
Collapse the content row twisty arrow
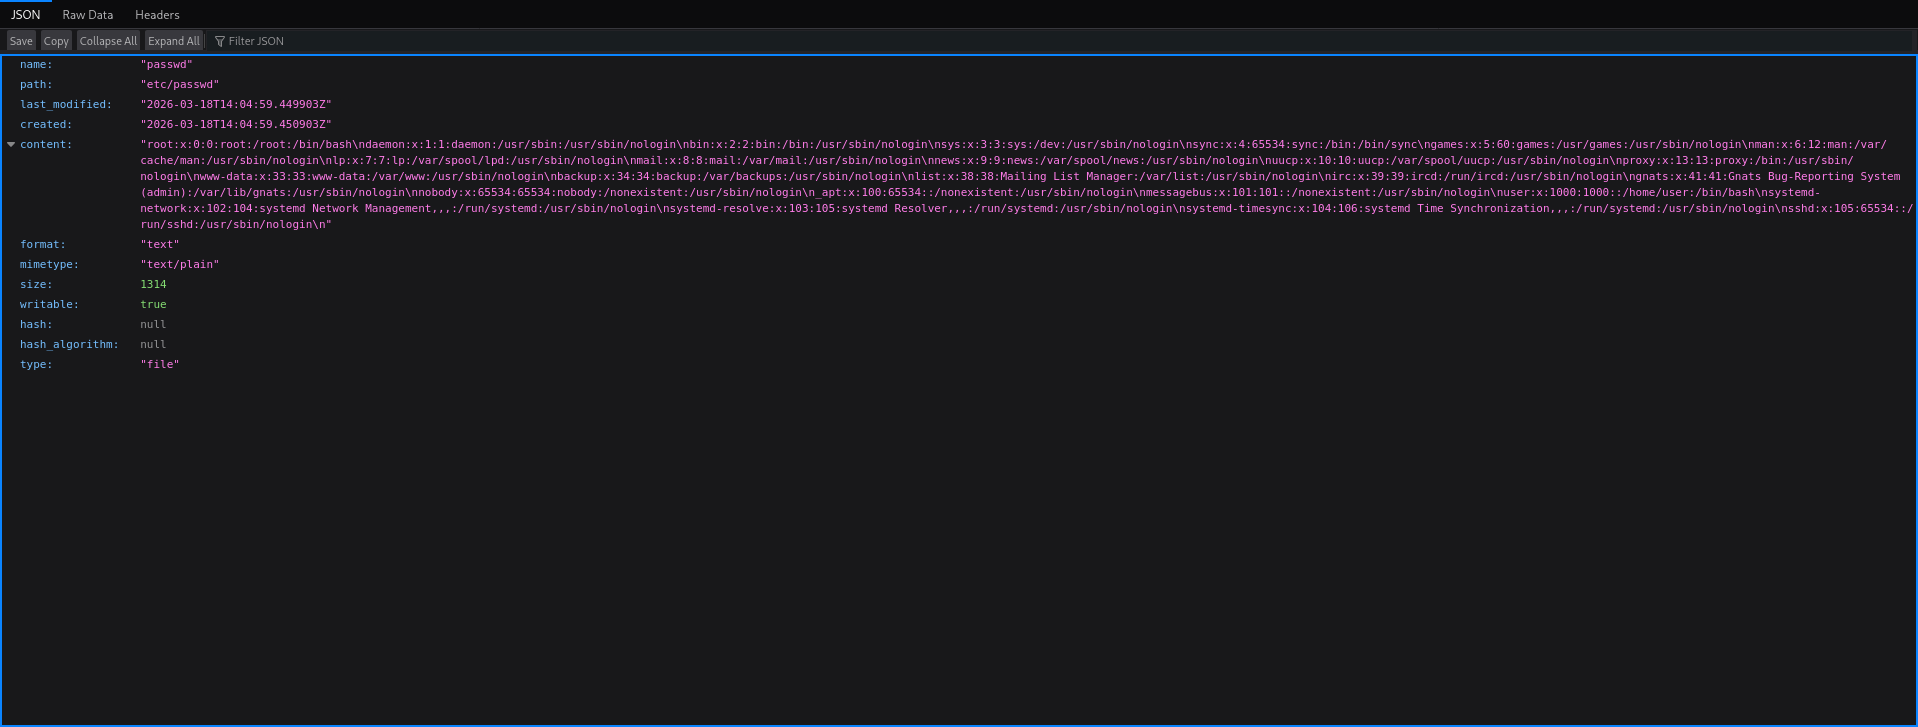[11, 144]
